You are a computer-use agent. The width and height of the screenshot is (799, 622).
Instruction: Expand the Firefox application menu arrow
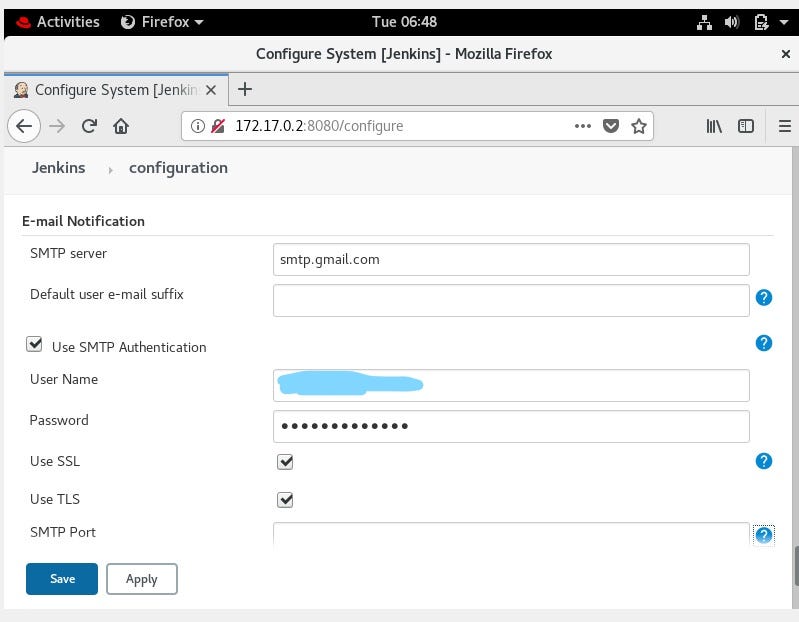[x=199, y=22]
